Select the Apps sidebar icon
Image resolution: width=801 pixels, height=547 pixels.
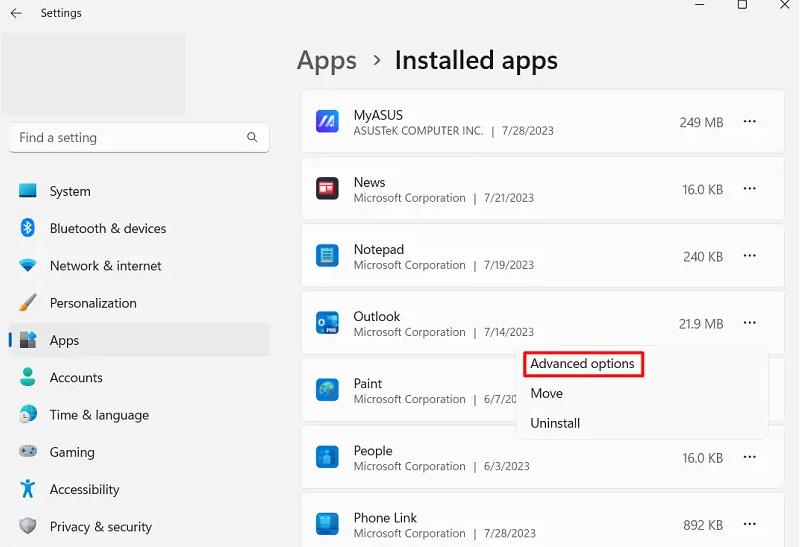click(x=28, y=339)
